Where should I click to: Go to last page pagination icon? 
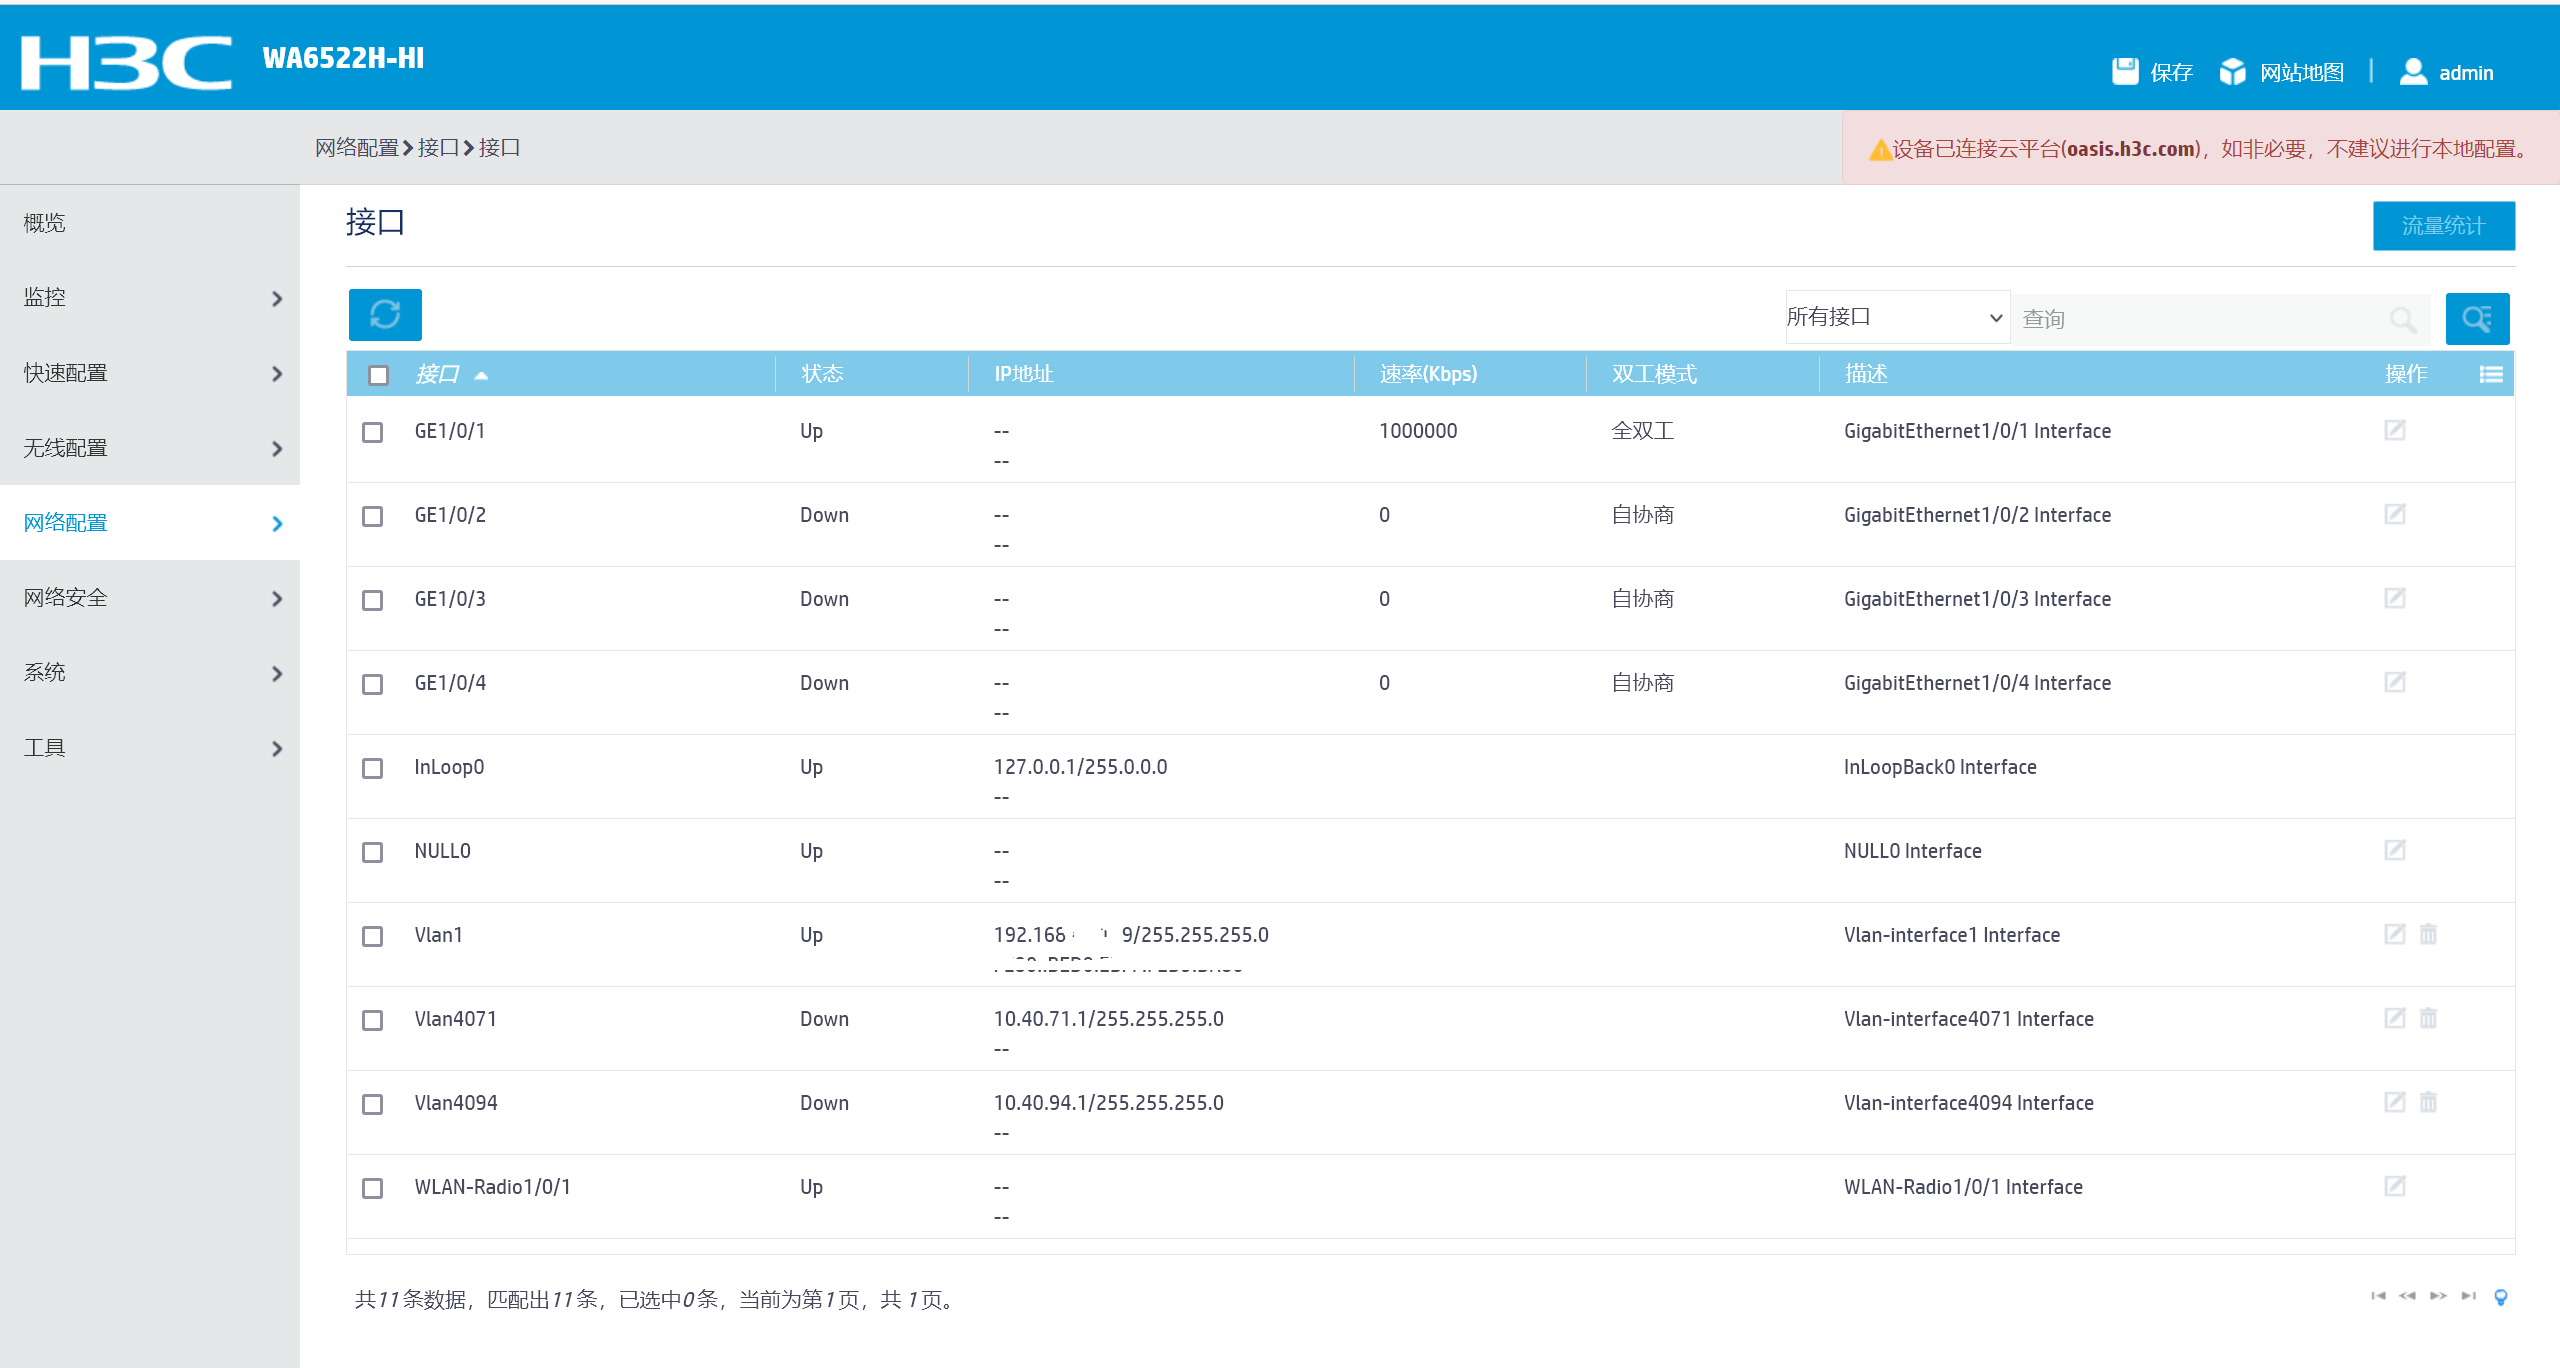click(x=2468, y=1296)
